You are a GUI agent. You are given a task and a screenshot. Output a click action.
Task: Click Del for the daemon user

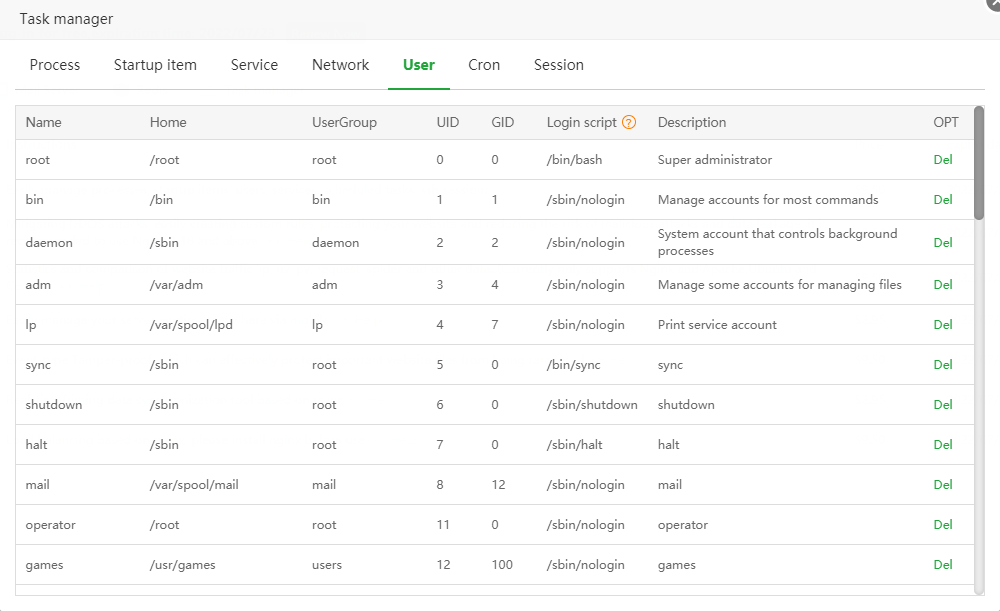tap(942, 243)
